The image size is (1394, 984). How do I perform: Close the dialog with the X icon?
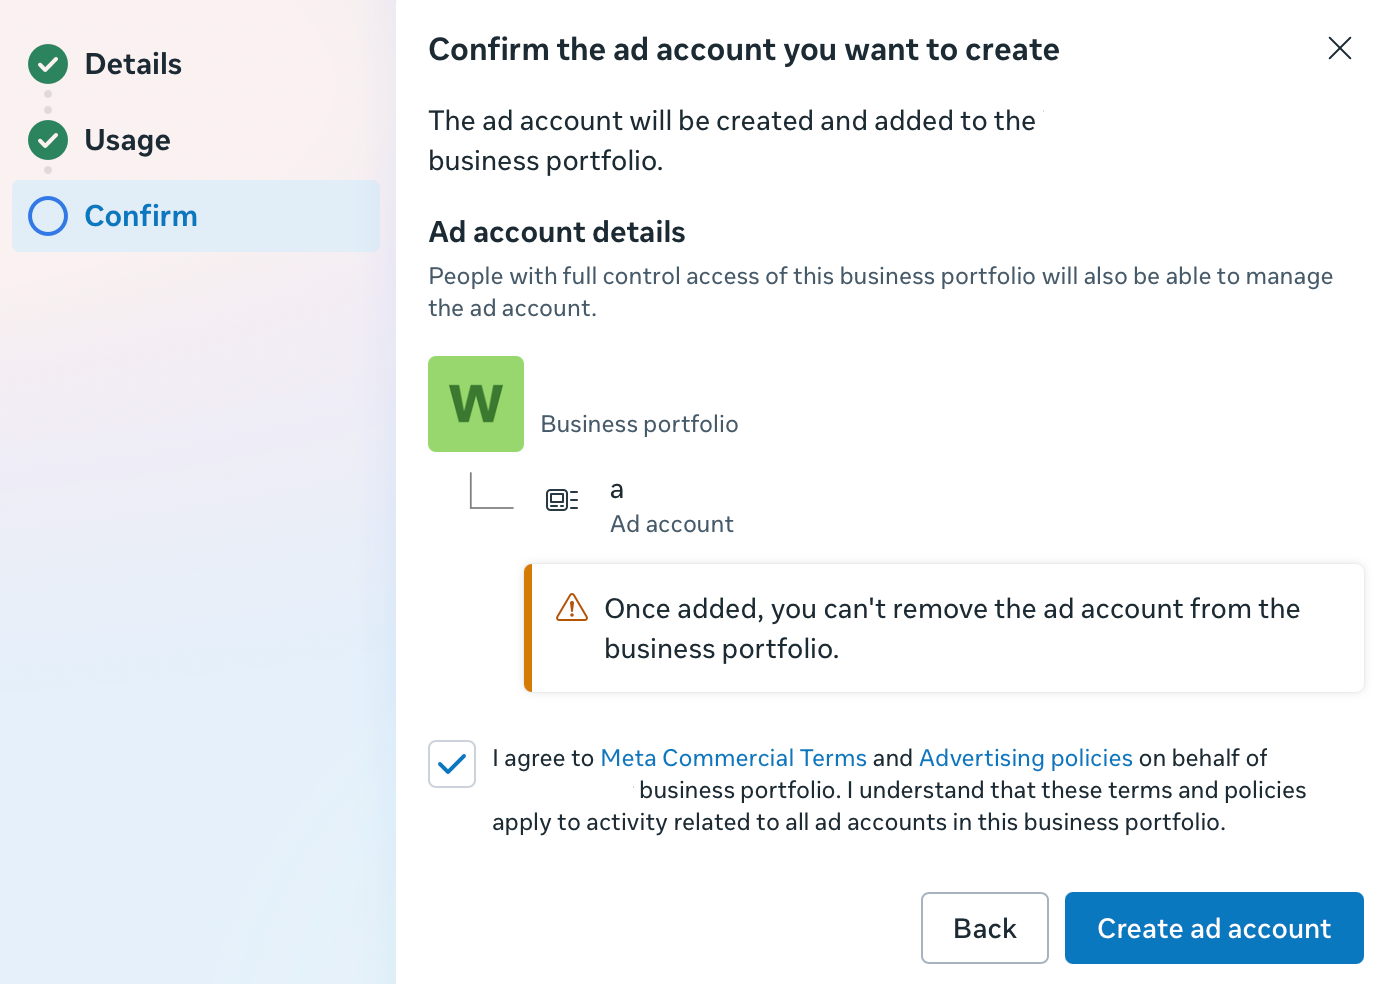(1339, 48)
